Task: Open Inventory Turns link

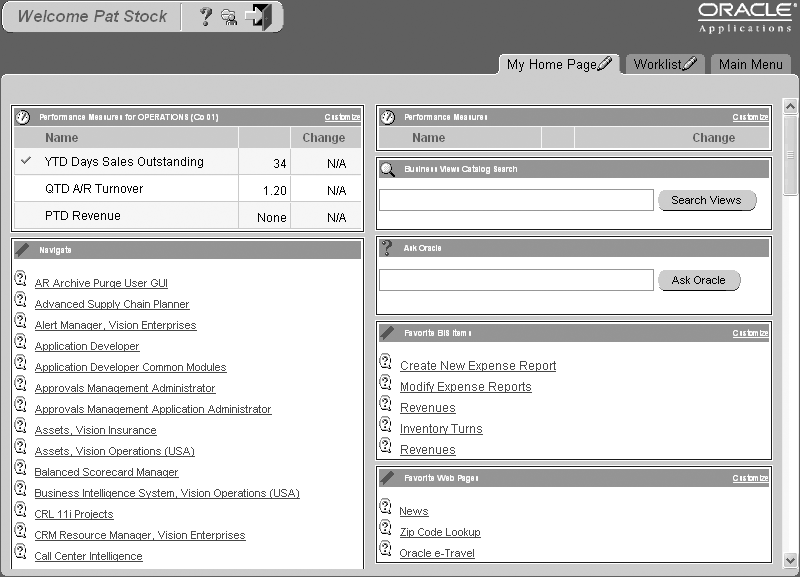Action: (441, 429)
